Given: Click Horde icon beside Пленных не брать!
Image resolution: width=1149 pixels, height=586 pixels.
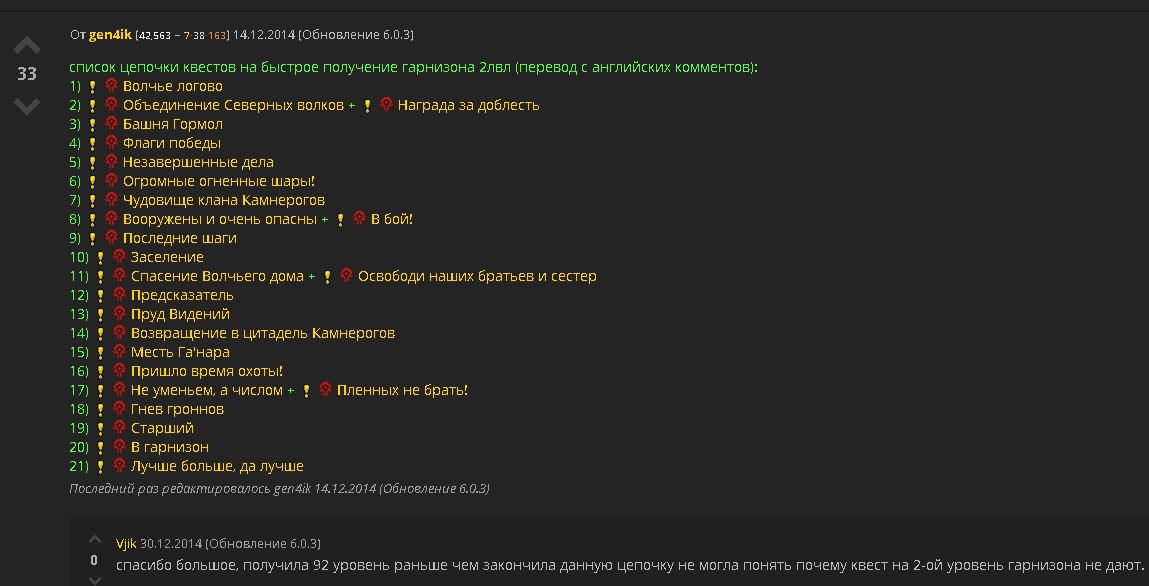Looking at the screenshot, I should [x=325, y=390].
